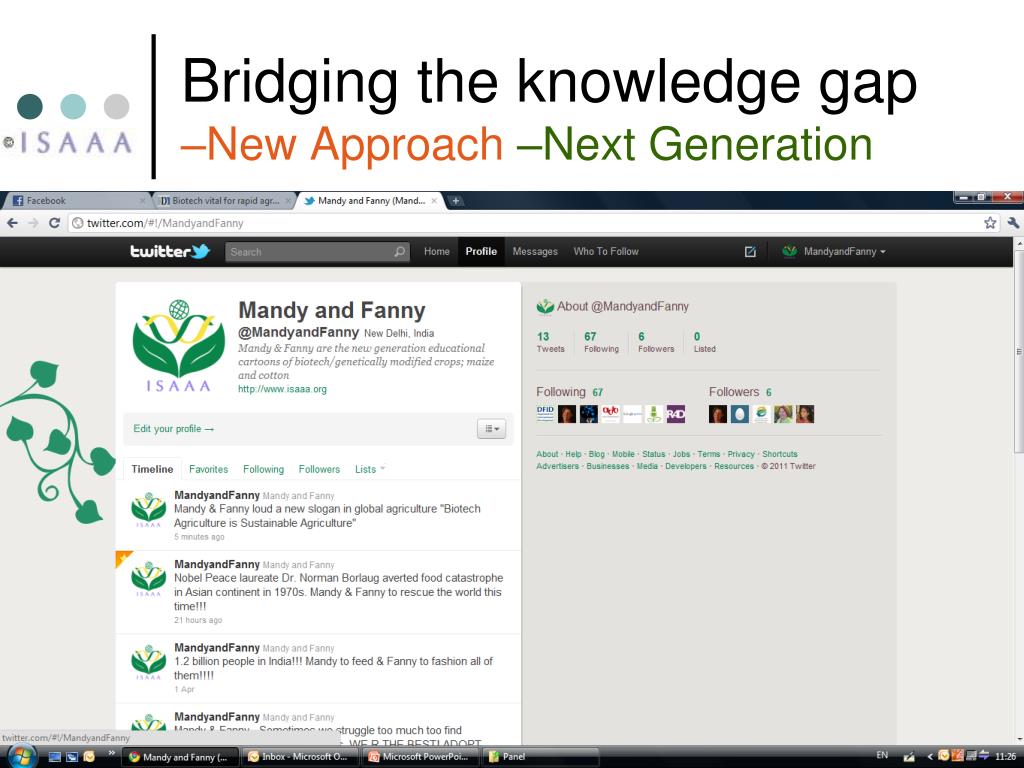
Task: Click the Help footer link
Action: [573, 454]
